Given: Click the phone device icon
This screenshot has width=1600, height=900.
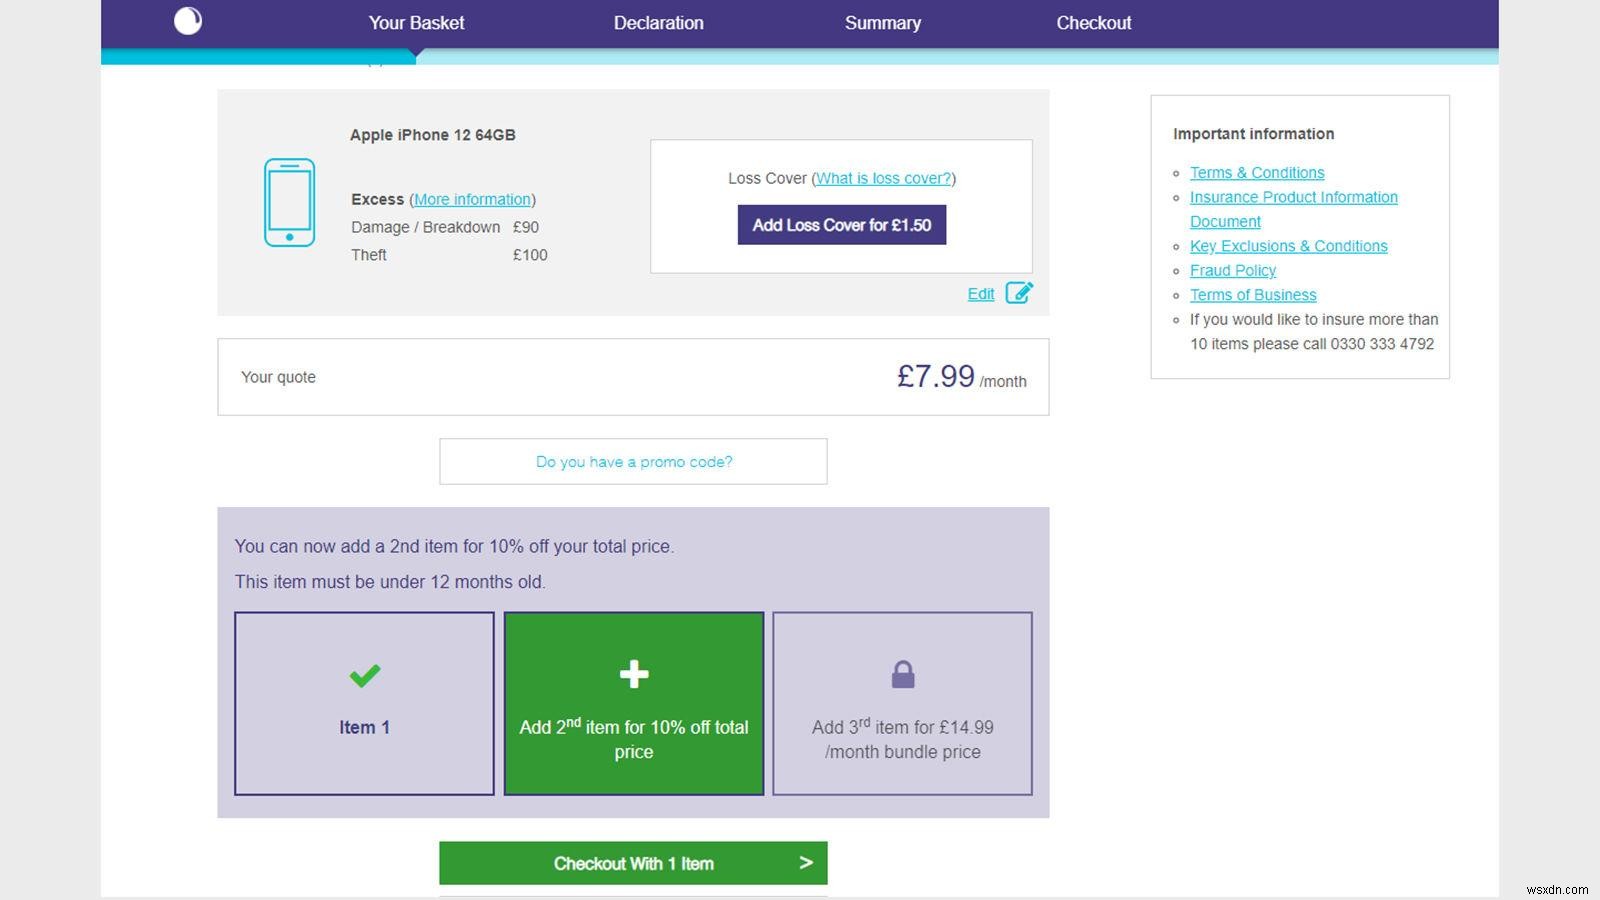Looking at the screenshot, I should click(x=289, y=202).
